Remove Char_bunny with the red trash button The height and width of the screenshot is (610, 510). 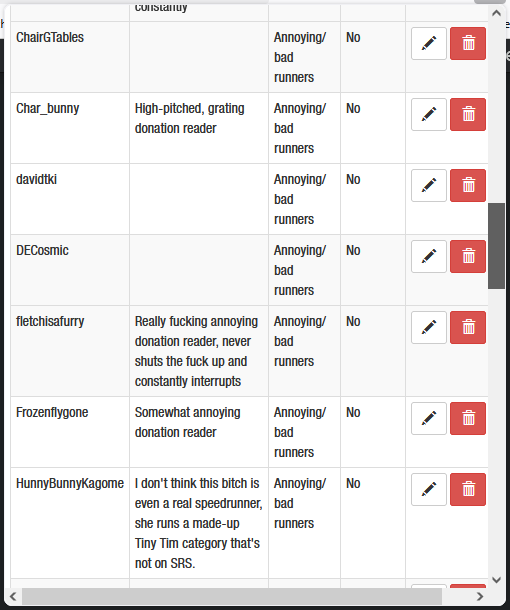point(468,114)
